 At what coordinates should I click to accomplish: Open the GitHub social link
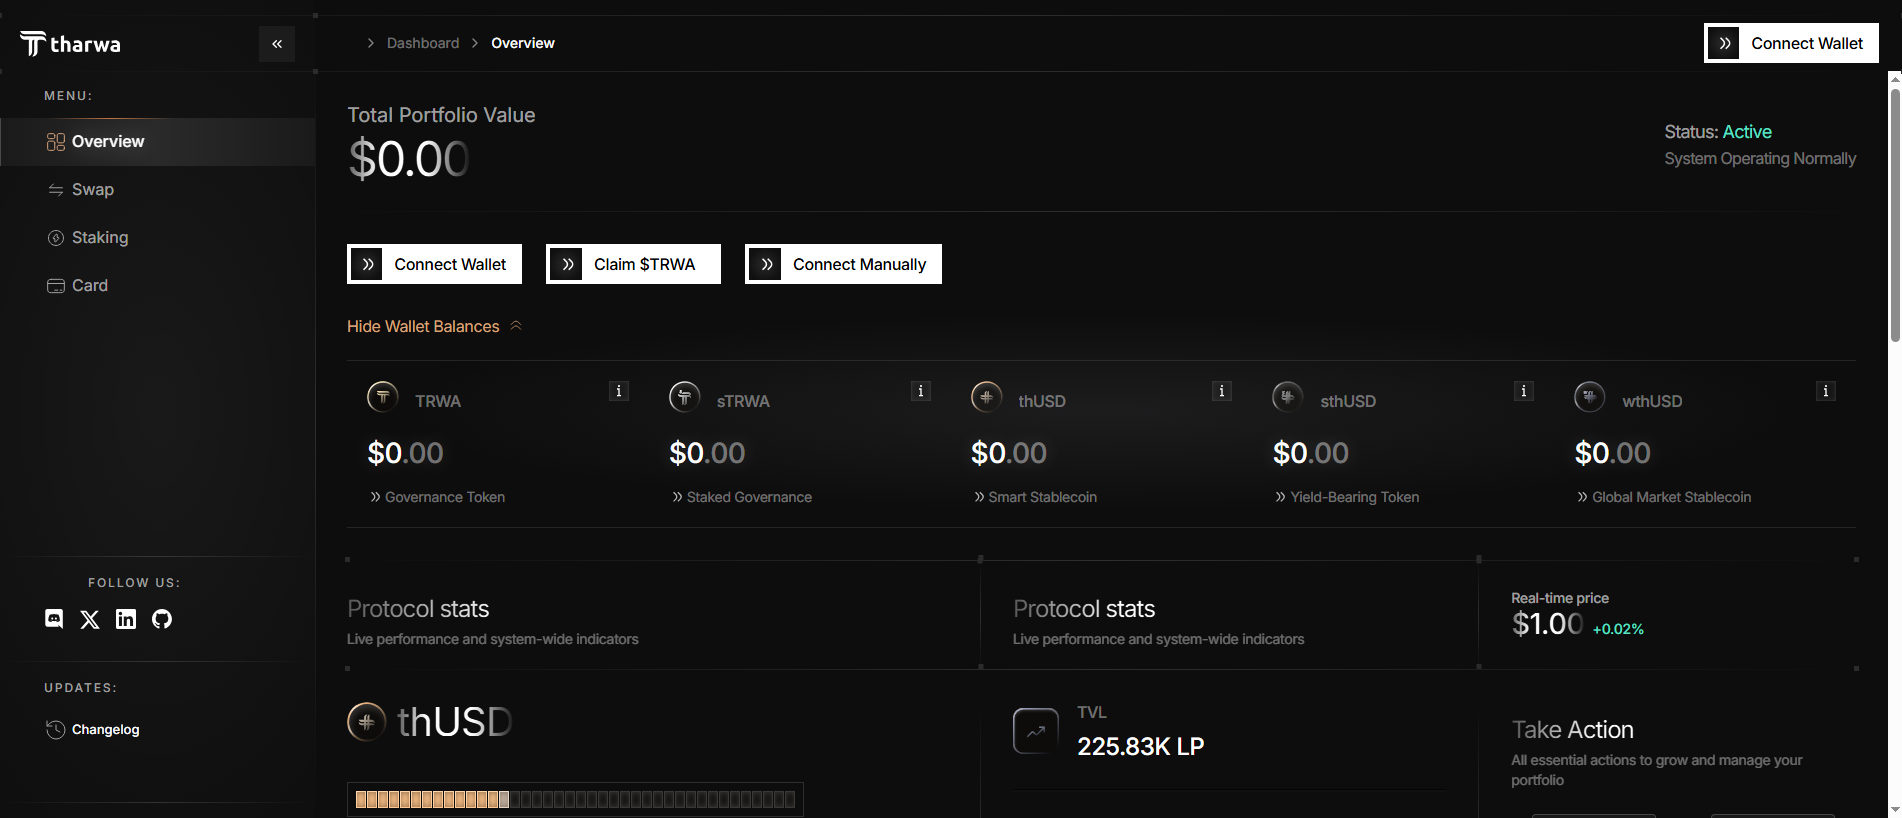162,619
